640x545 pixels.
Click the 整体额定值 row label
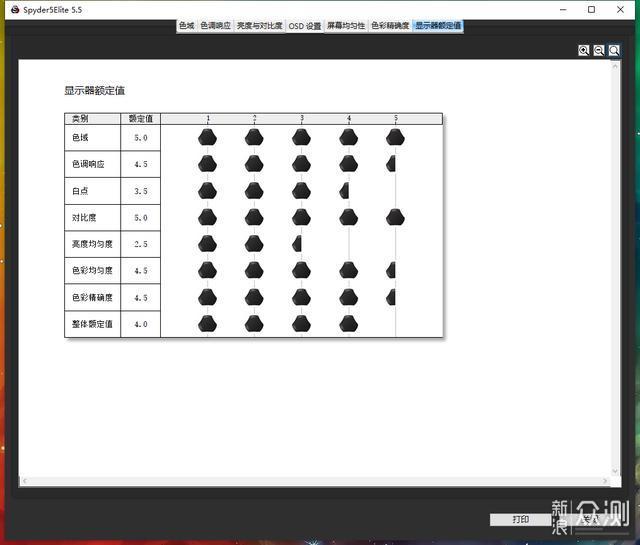[x=92, y=324]
